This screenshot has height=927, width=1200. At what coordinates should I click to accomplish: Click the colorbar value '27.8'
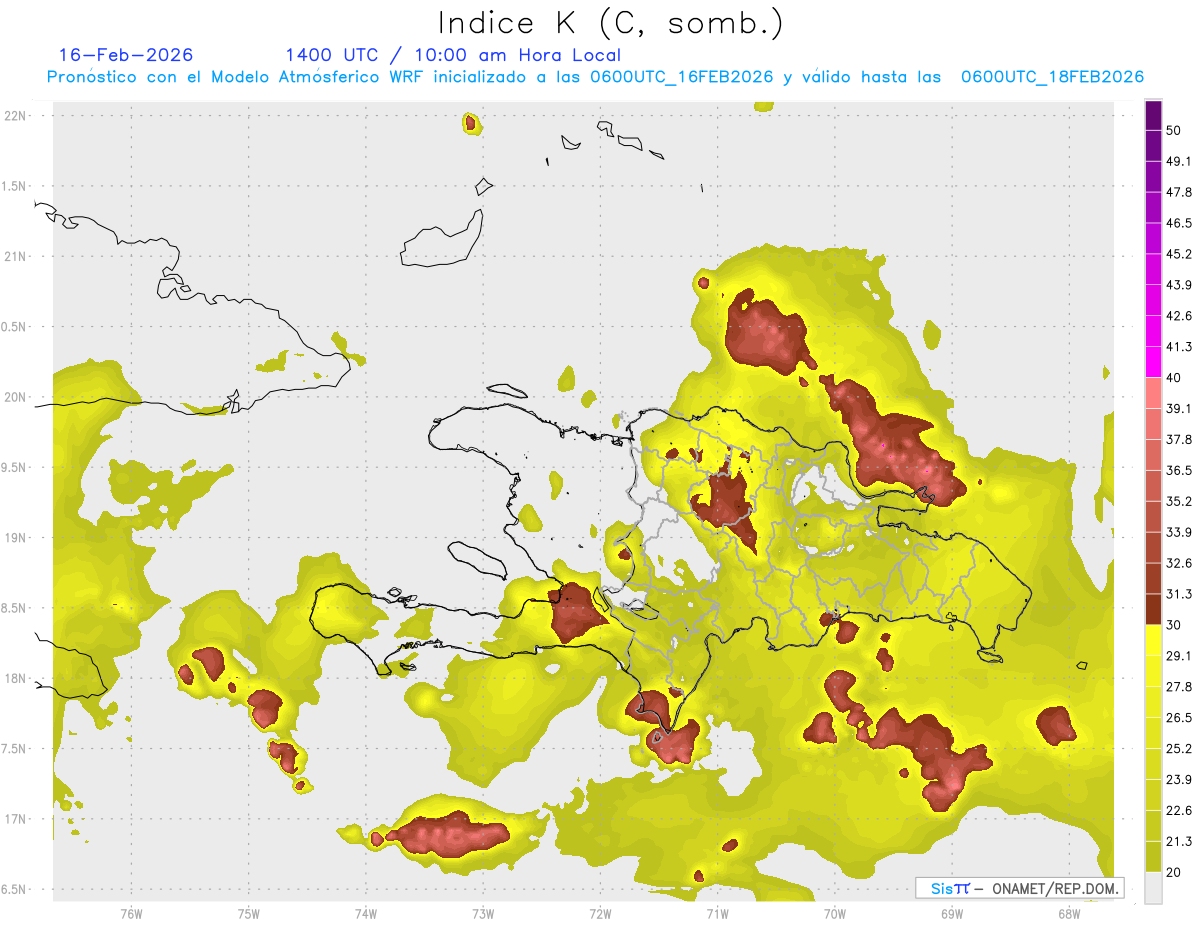coord(1178,687)
